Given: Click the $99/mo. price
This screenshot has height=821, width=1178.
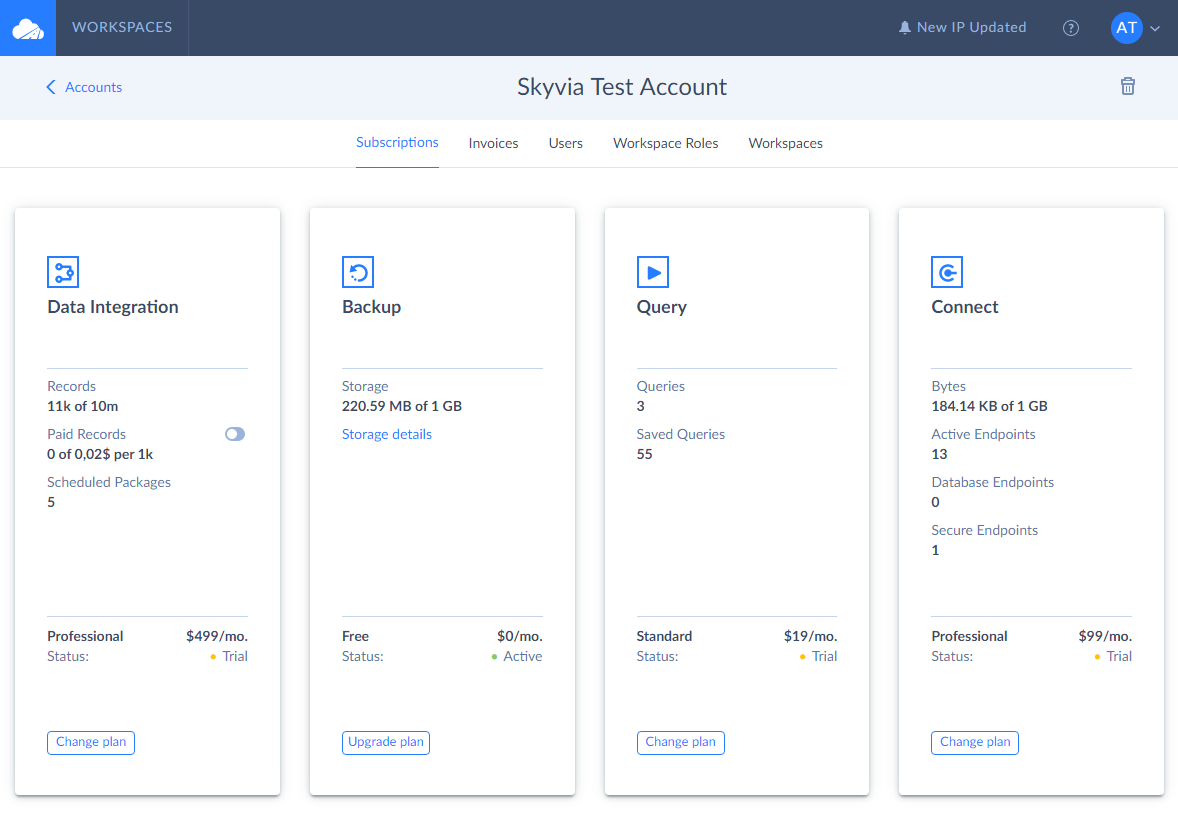Looking at the screenshot, I should 1105,636.
